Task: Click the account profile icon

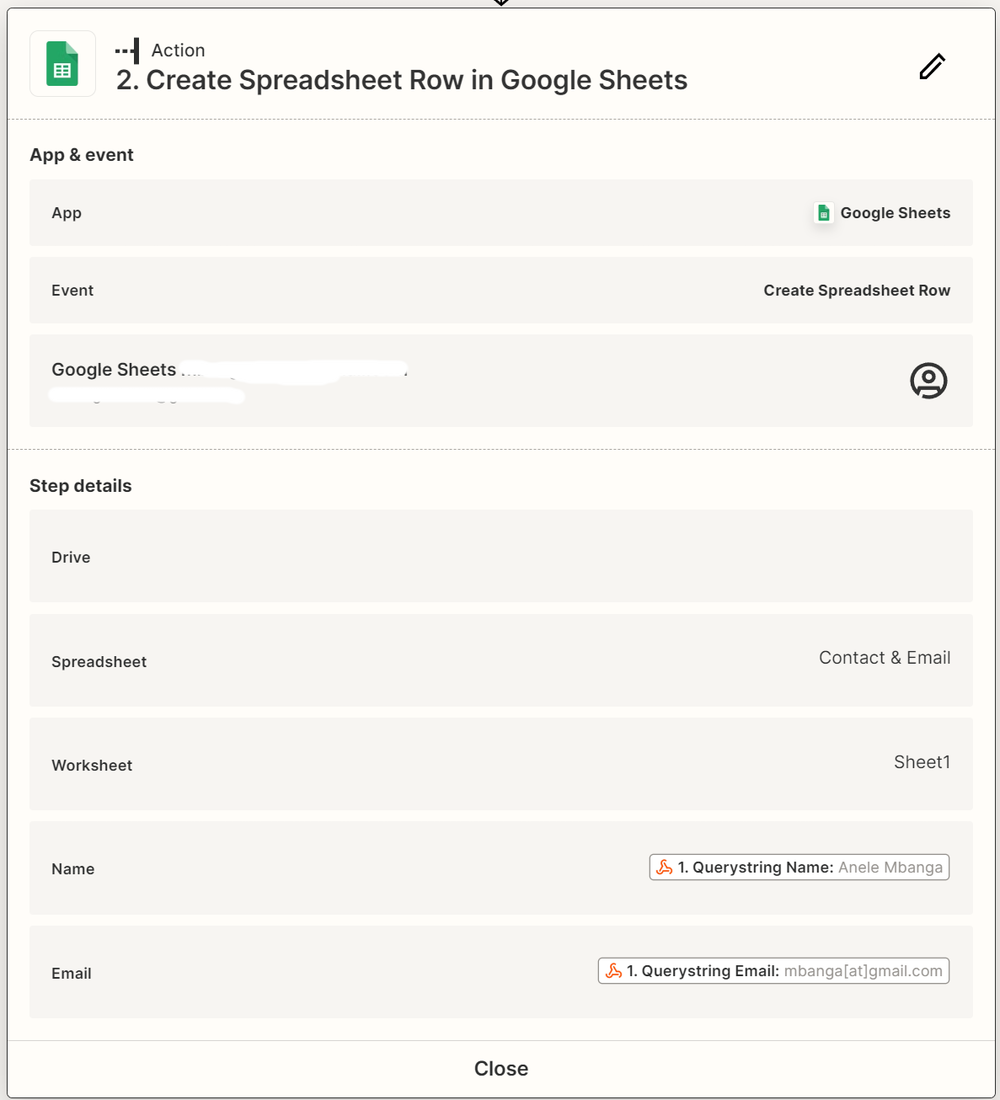Action: pos(928,381)
